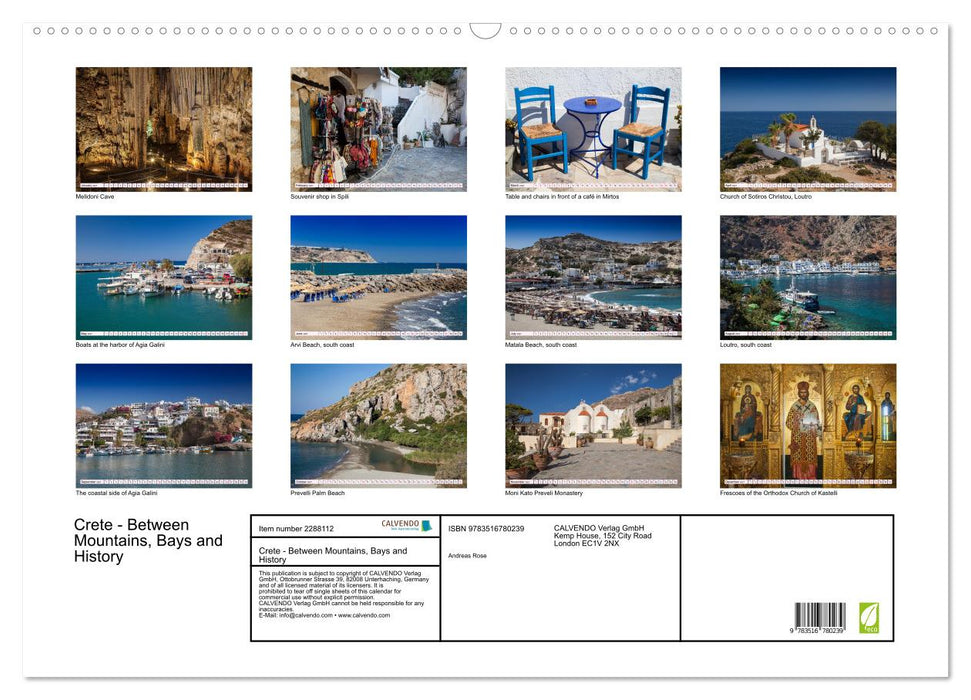Click the CALVENDO logo
Image resolution: width=971 pixels, height=700 pixels.
pyautogui.click(x=406, y=525)
